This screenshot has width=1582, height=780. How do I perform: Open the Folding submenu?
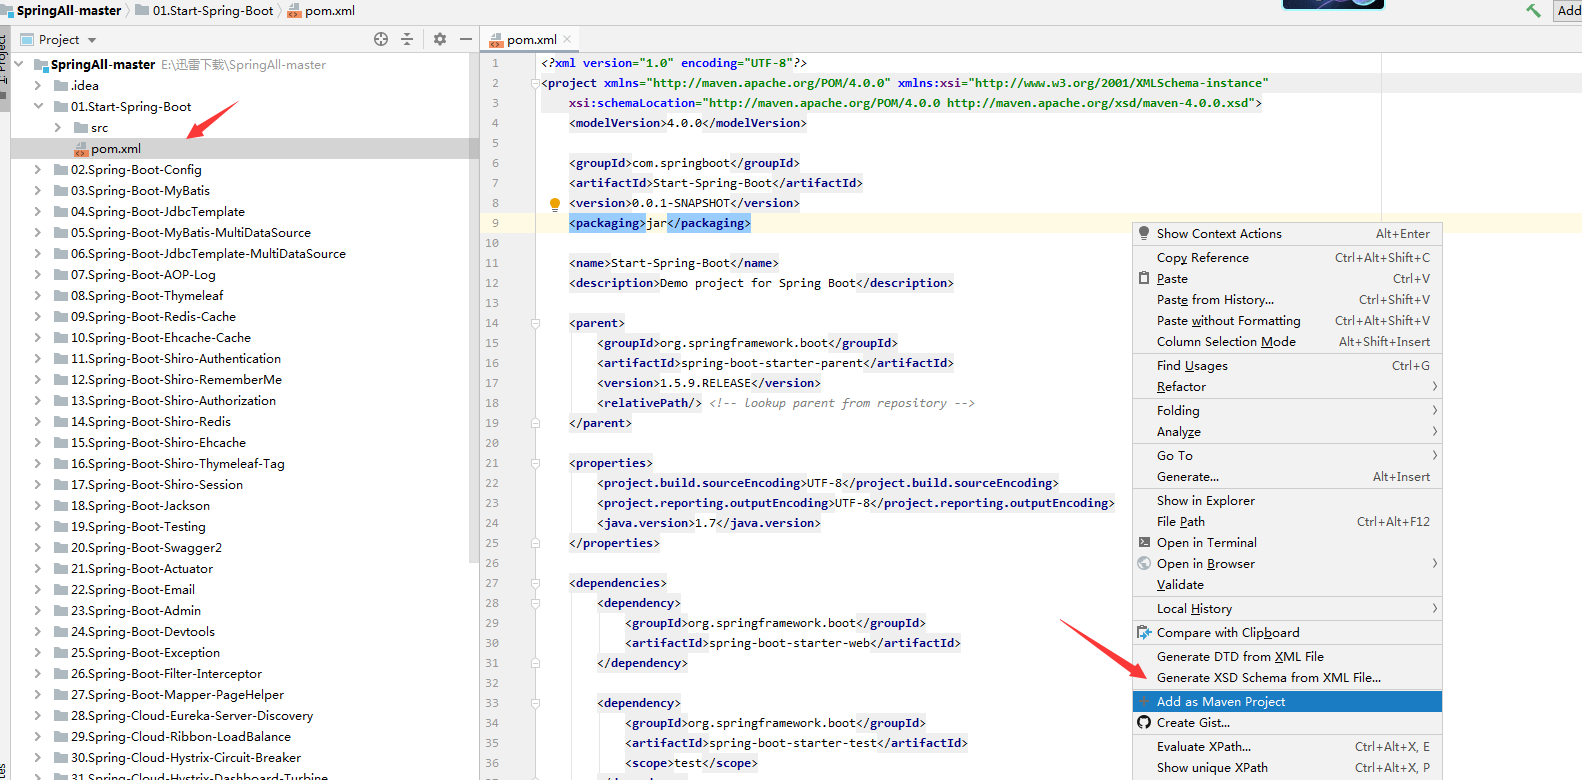coord(1287,410)
